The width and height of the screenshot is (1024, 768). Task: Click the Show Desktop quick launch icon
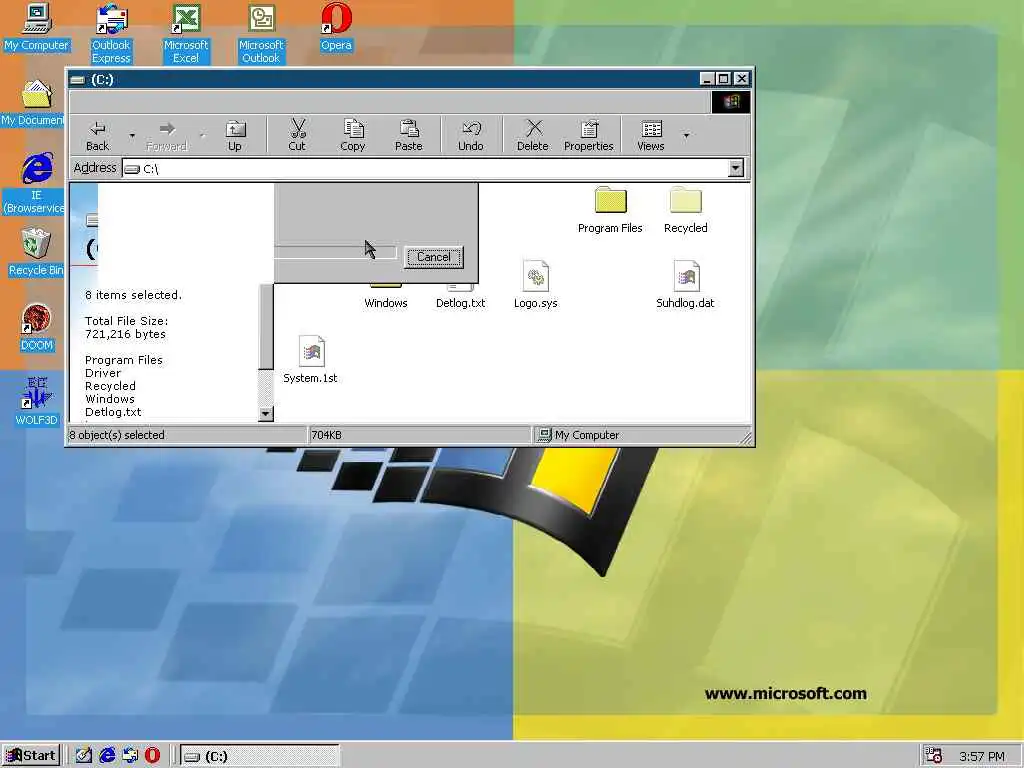point(84,756)
